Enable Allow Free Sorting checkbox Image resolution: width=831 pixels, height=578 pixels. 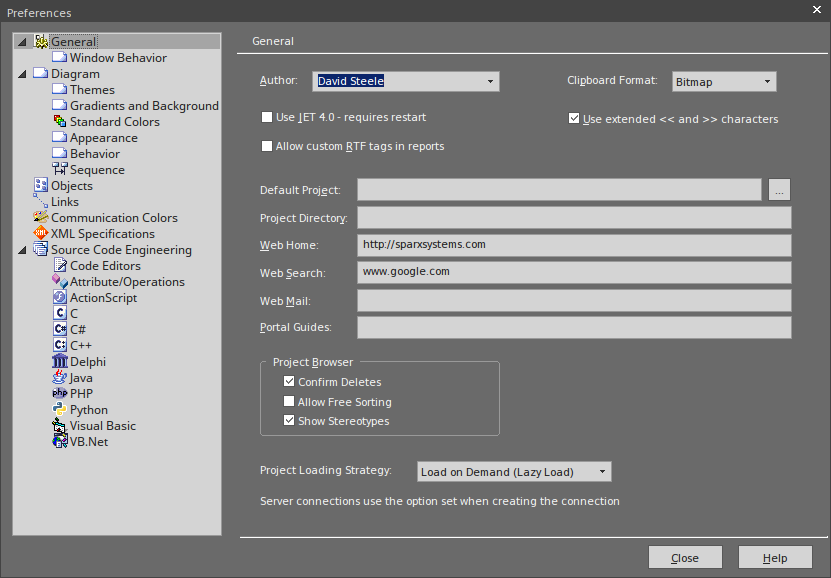(x=289, y=402)
